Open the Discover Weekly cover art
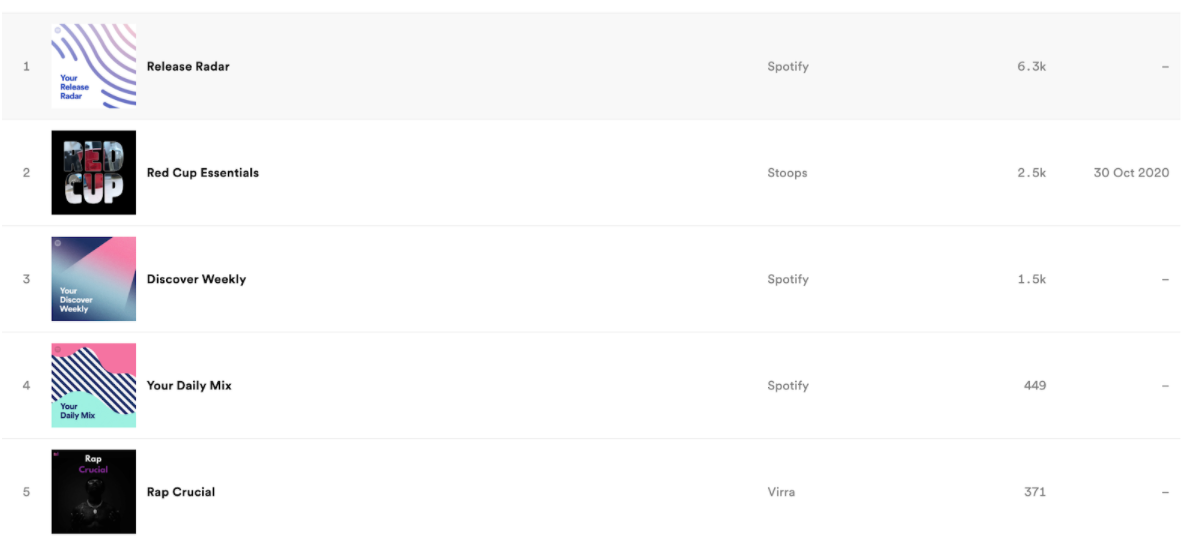This screenshot has height=560, width=1192. [x=94, y=279]
